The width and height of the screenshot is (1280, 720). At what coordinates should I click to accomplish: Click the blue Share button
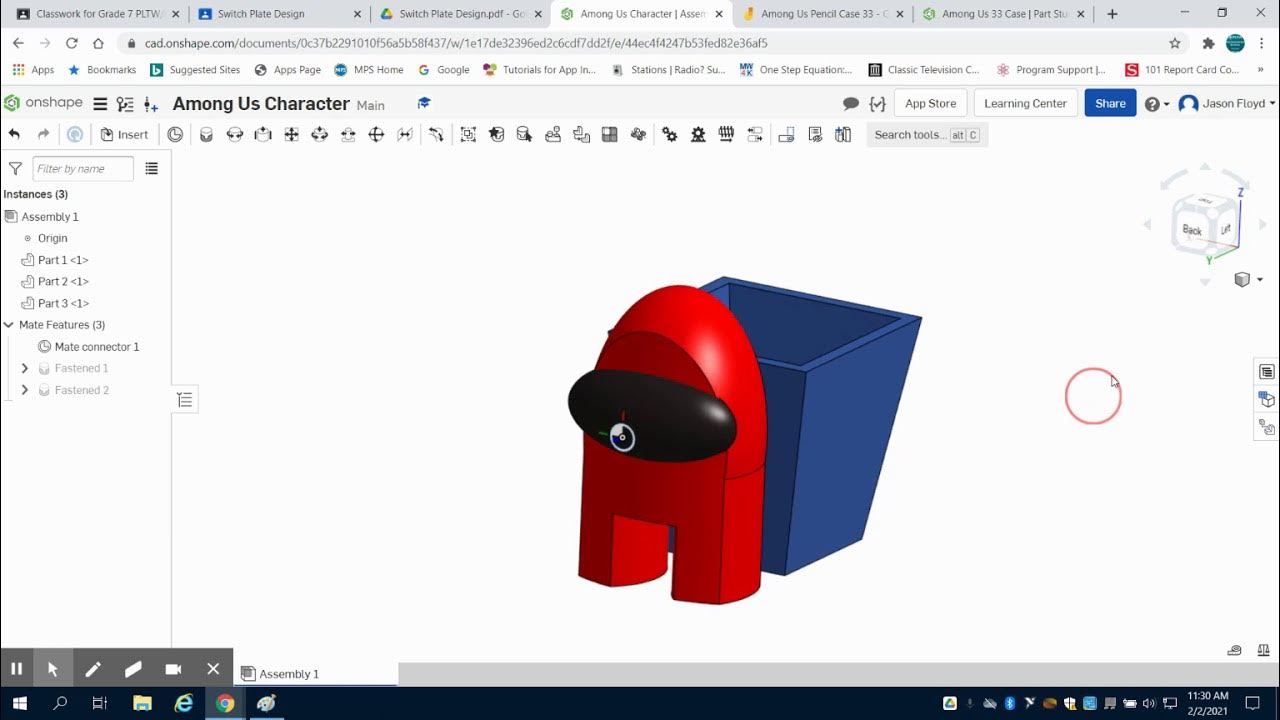[x=1110, y=103]
